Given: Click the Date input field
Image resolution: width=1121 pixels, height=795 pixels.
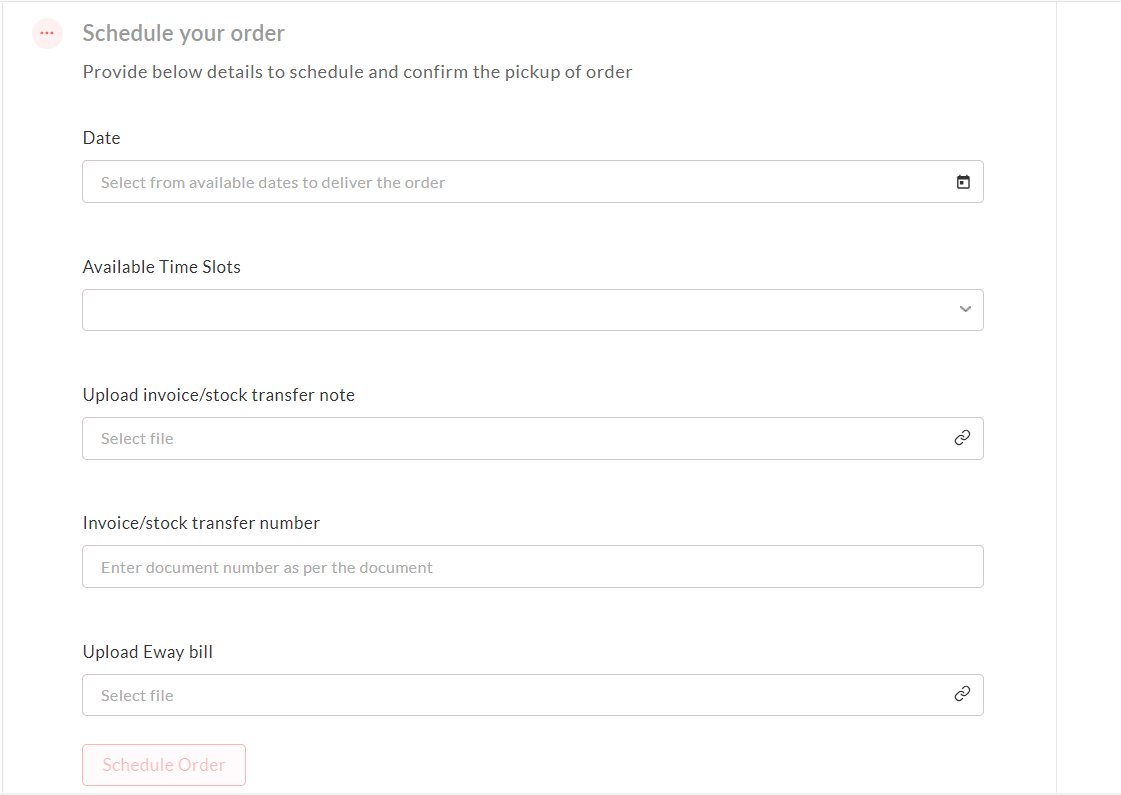Looking at the screenshot, I should (533, 182).
